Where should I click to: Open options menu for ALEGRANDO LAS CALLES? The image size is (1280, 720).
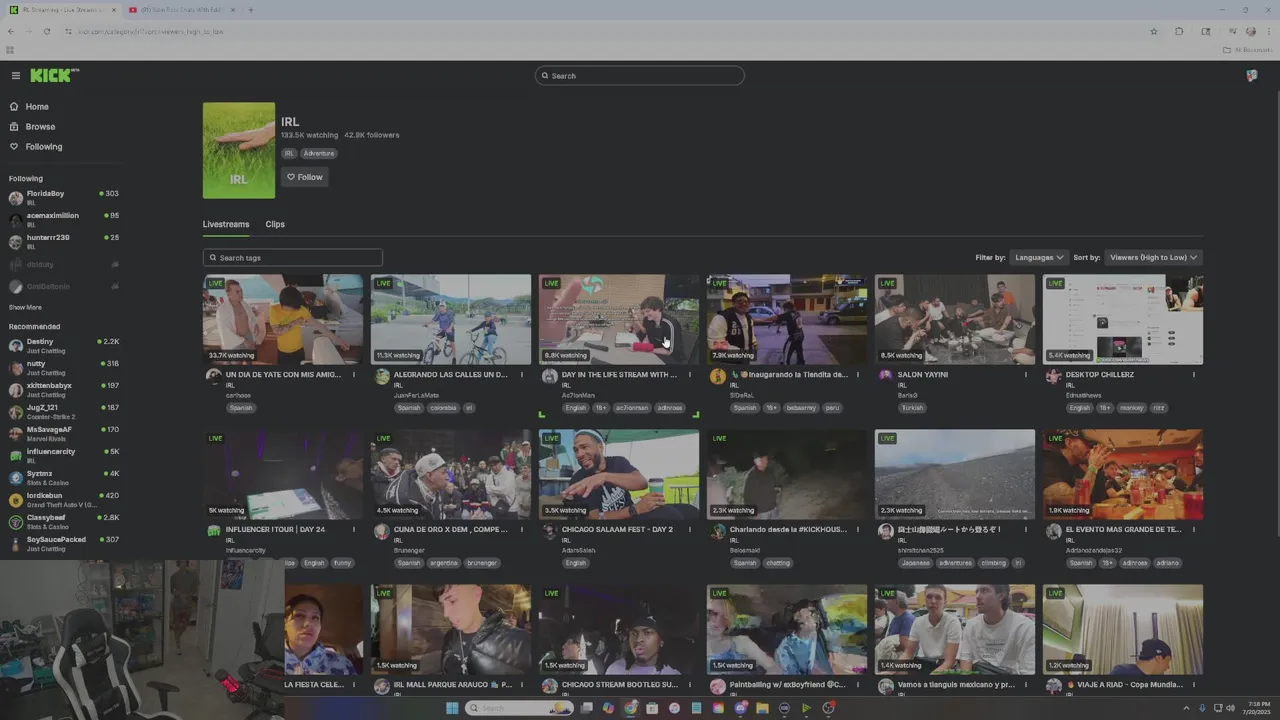coord(522,375)
